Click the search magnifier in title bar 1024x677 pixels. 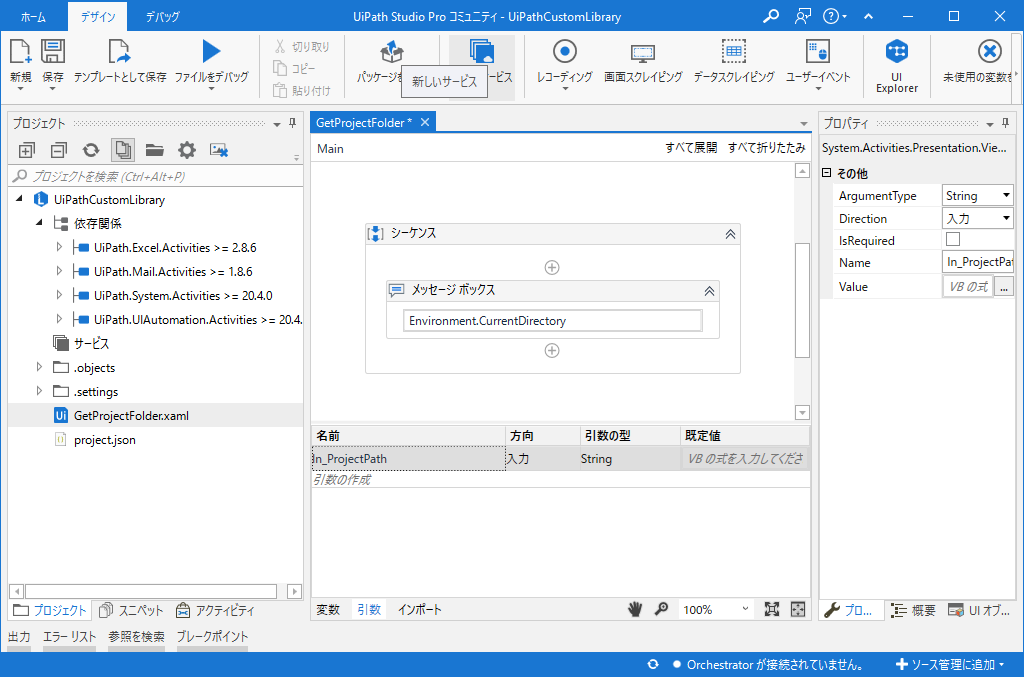771,16
